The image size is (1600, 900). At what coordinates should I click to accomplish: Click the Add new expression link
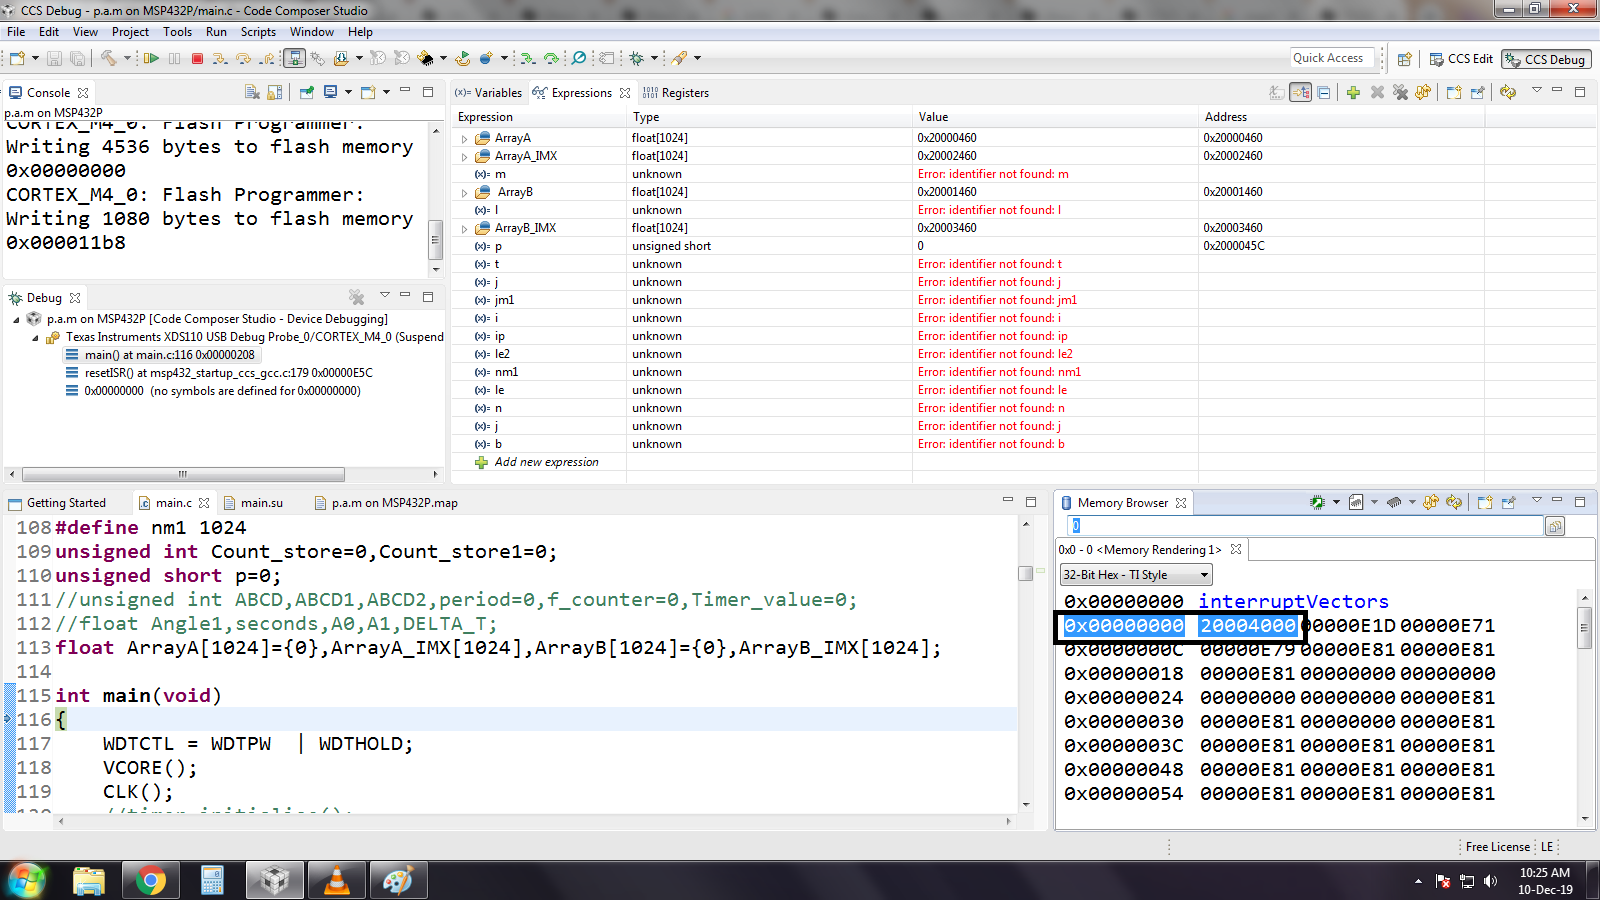coord(546,462)
